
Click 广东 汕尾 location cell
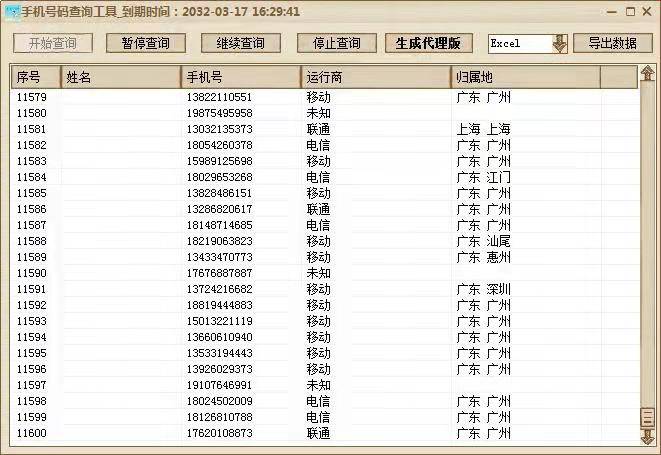tap(483, 242)
